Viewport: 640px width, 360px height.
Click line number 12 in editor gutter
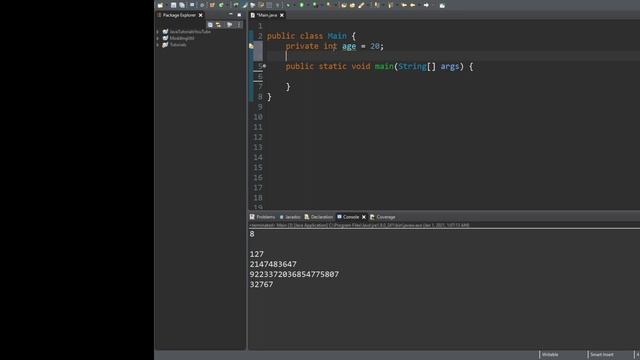pyautogui.click(x=258, y=137)
